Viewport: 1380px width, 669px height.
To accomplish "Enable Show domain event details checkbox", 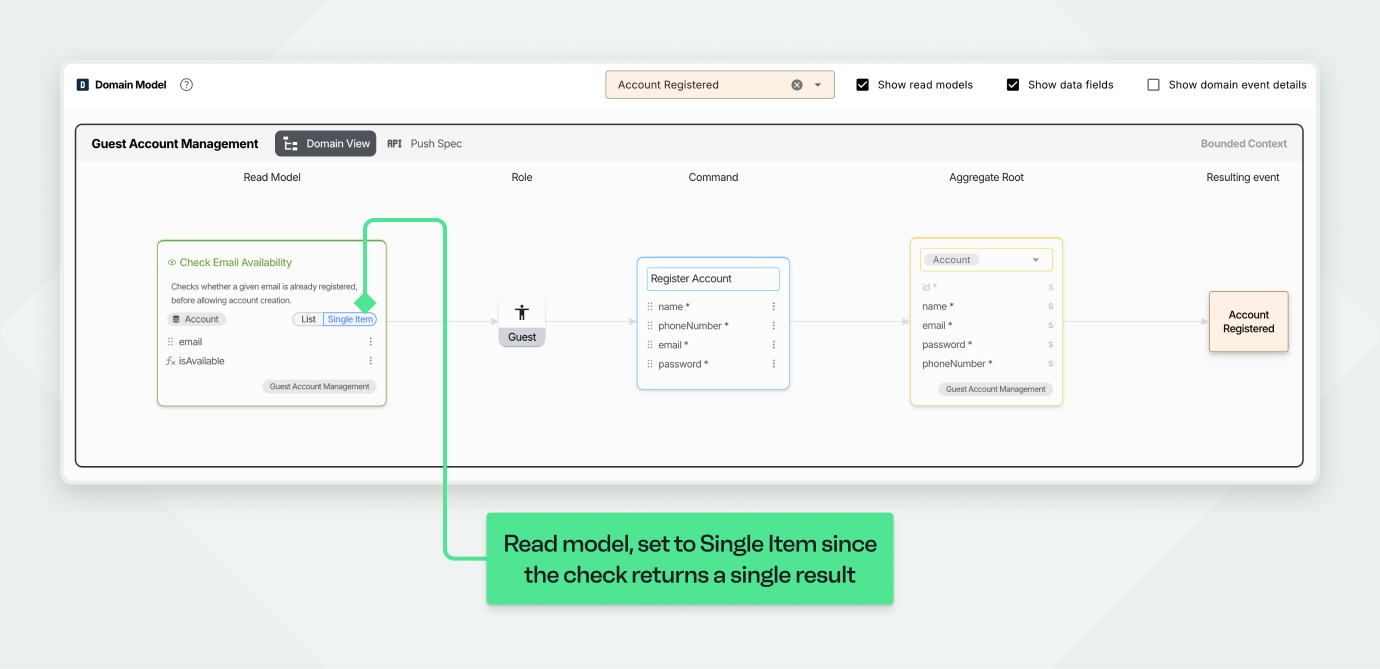I will (1153, 85).
